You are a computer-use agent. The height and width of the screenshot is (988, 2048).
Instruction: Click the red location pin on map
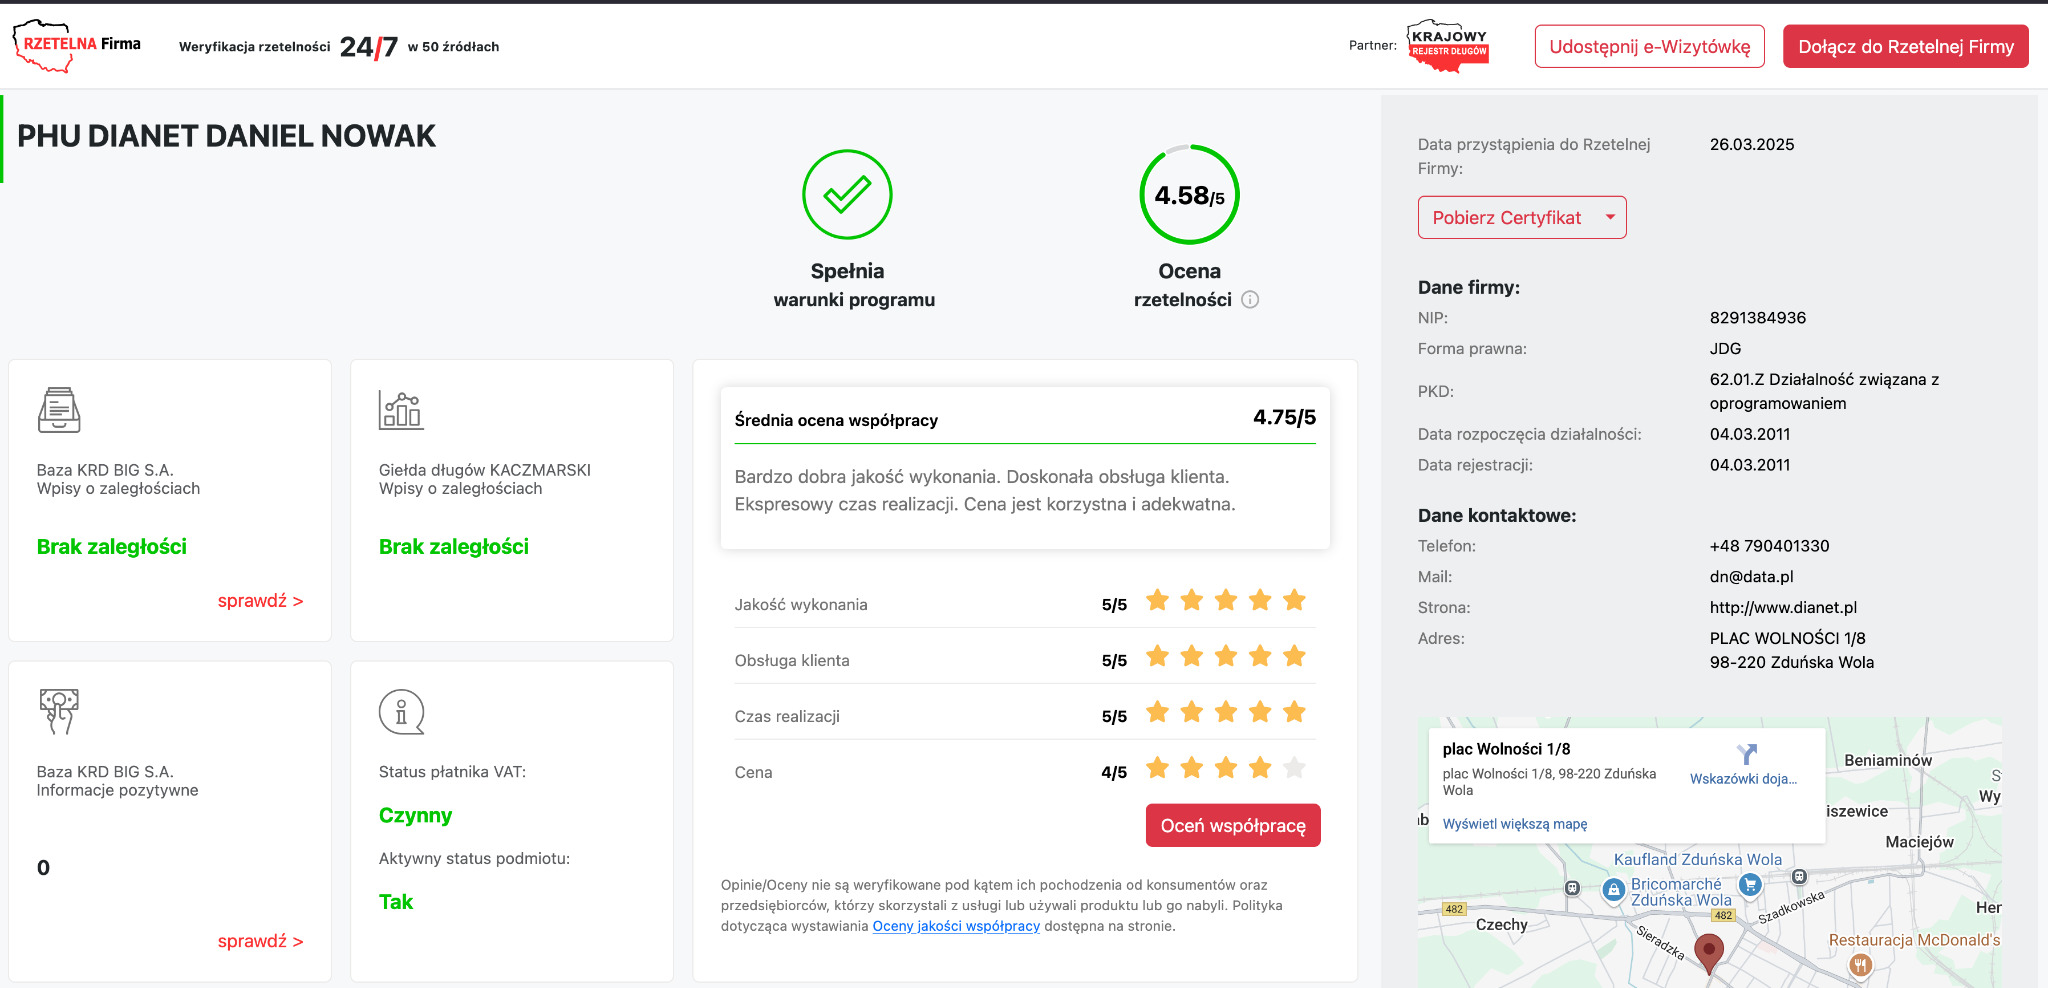(1709, 950)
